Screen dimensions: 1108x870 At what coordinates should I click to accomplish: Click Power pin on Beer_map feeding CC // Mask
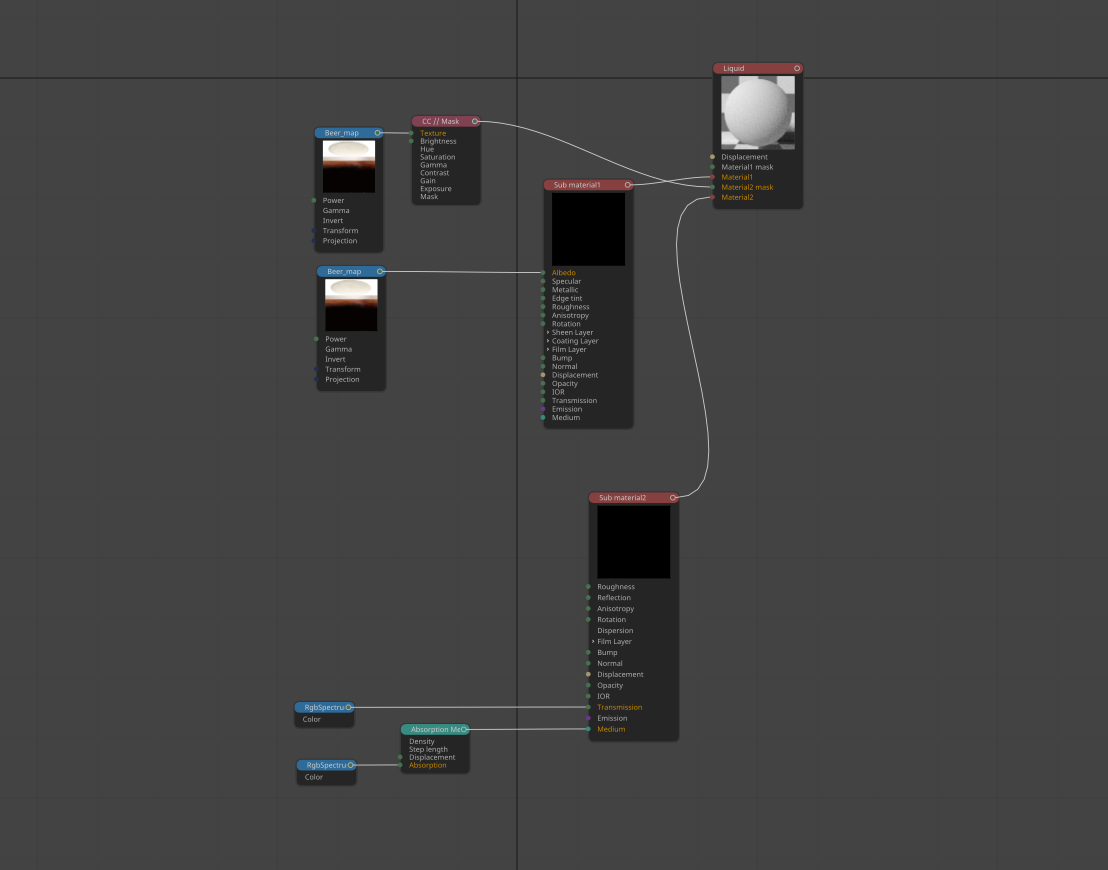click(x=314, y=201)
